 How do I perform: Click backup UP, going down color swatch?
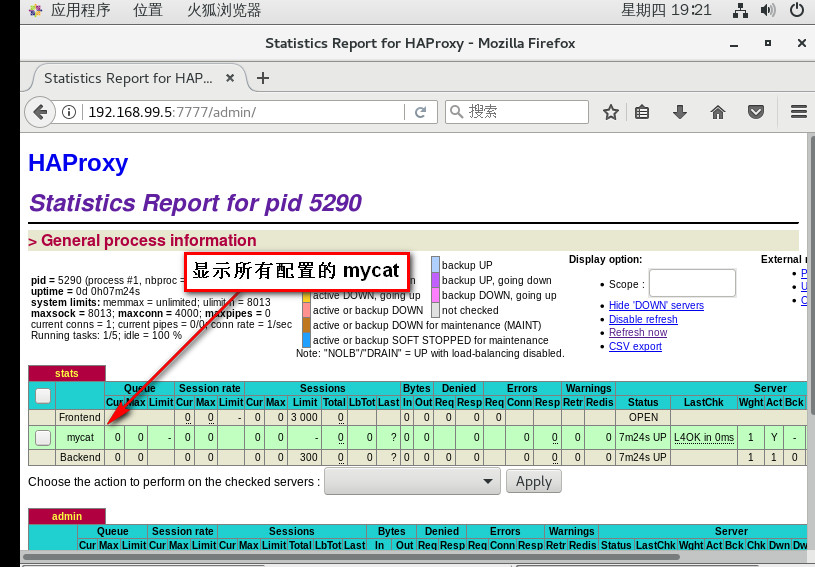[436, 280]
